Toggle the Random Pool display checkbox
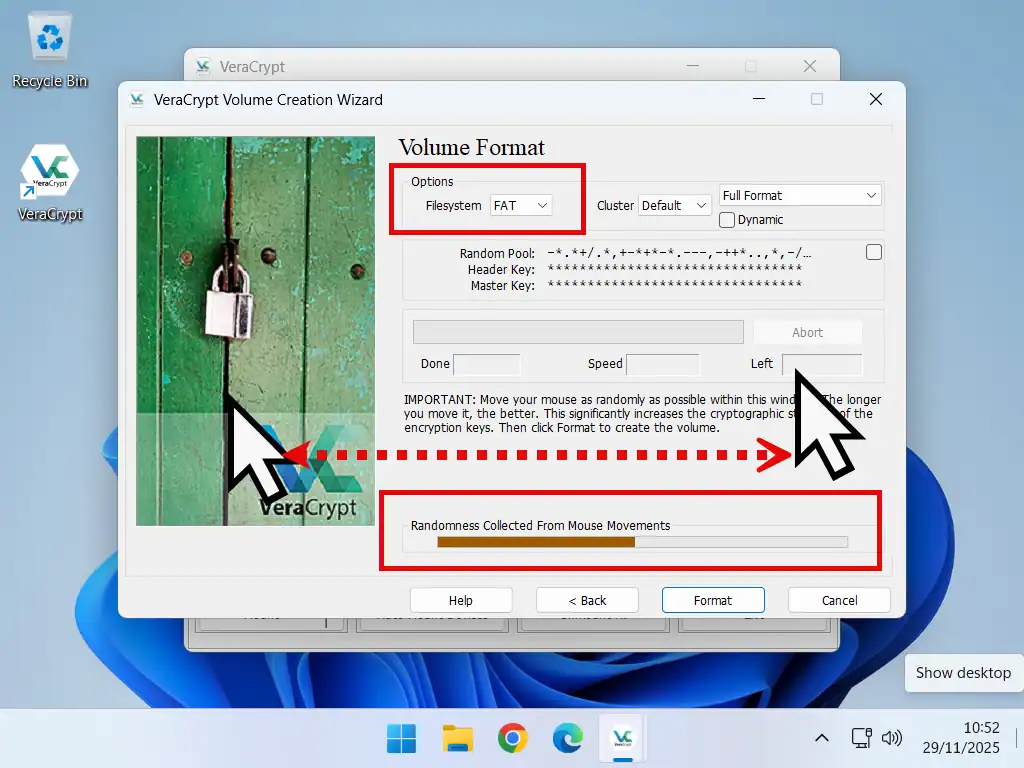The image size is (1024, 768). [873, 252]
